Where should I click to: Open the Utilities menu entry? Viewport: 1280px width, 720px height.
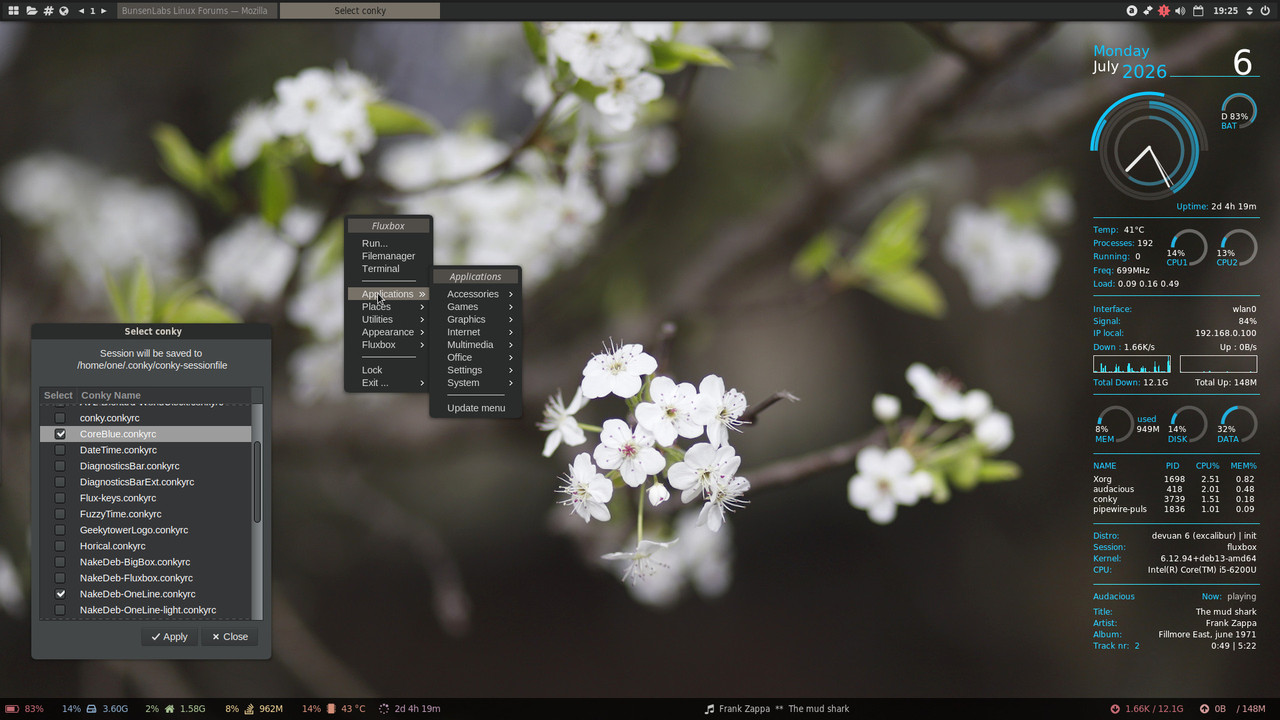click(388, 320)
